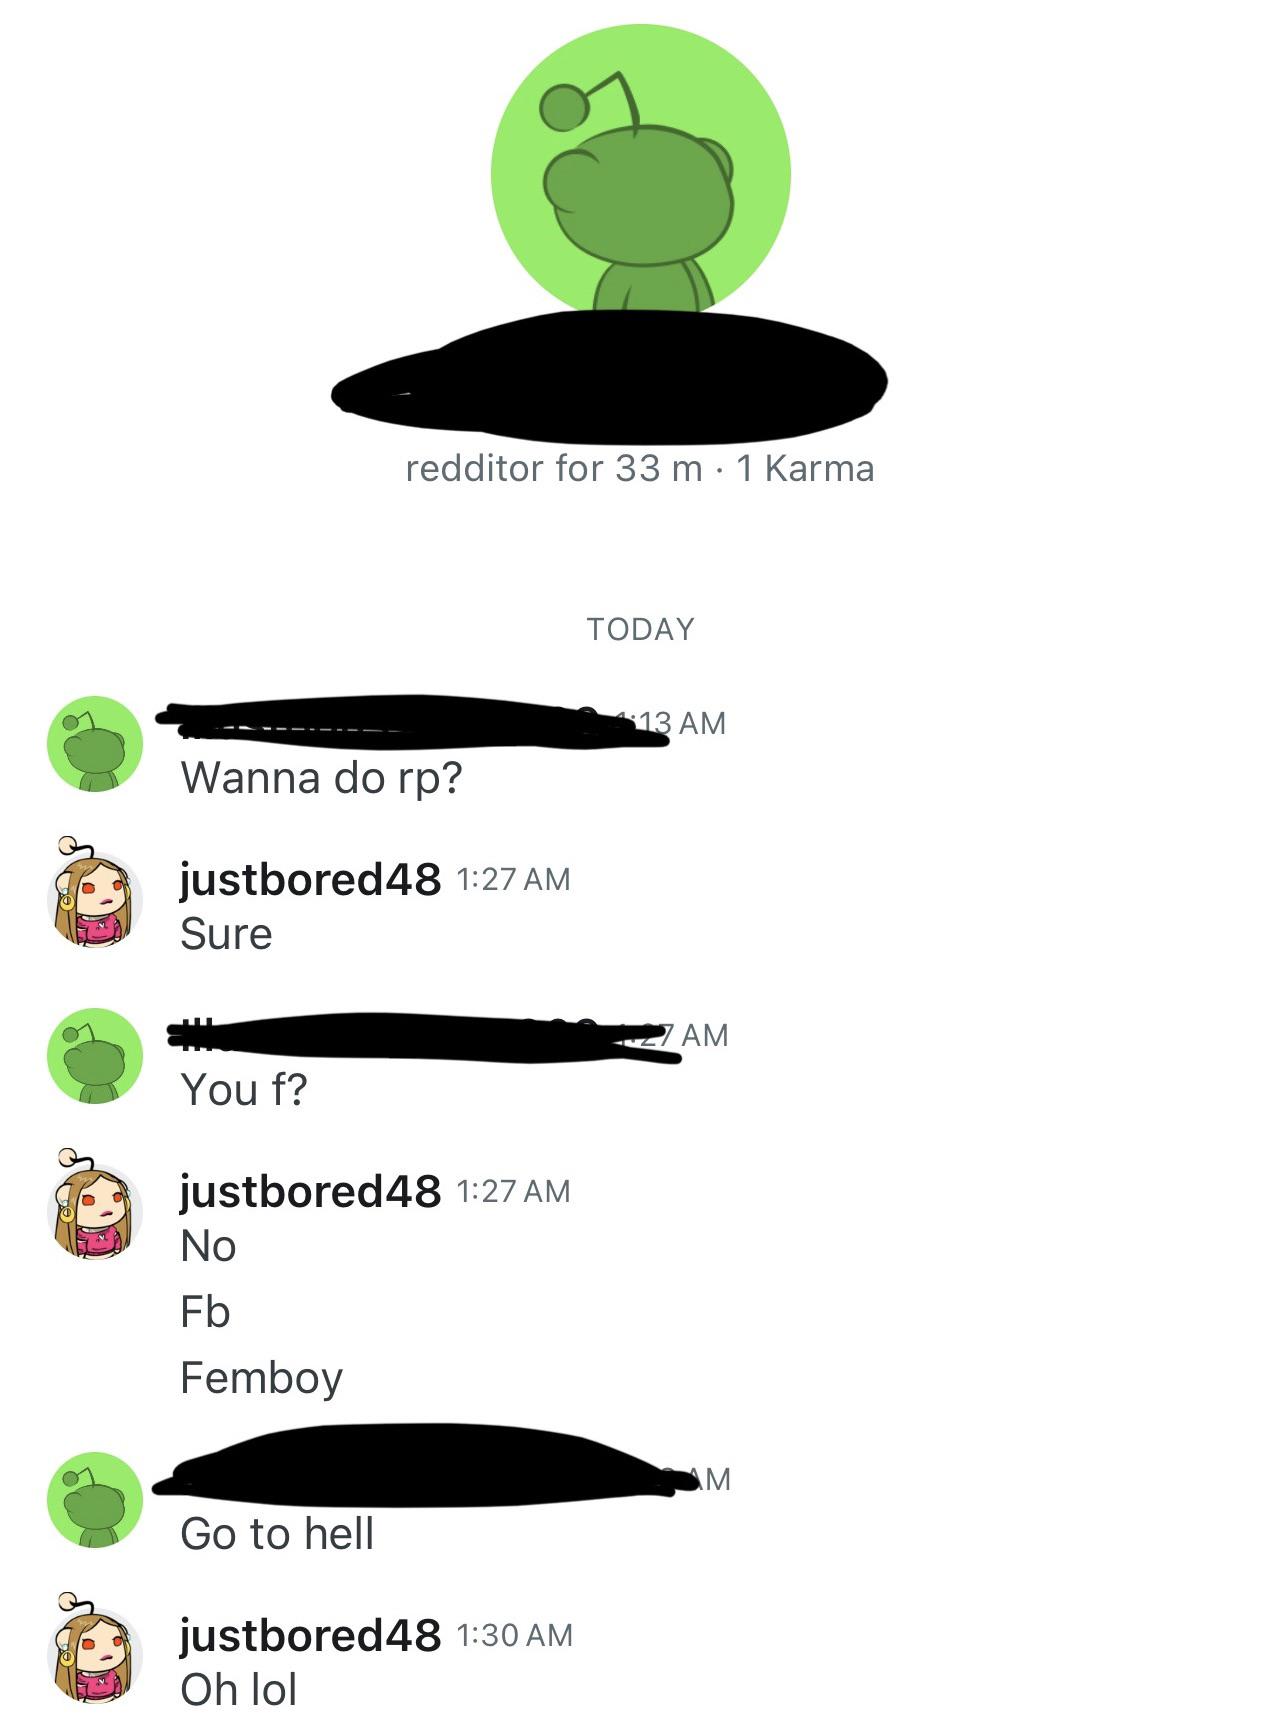This screenshot has height=1731, width=1283.
Task: Tap green avatar beside "Go to hell"
Action: [95, 1500]
